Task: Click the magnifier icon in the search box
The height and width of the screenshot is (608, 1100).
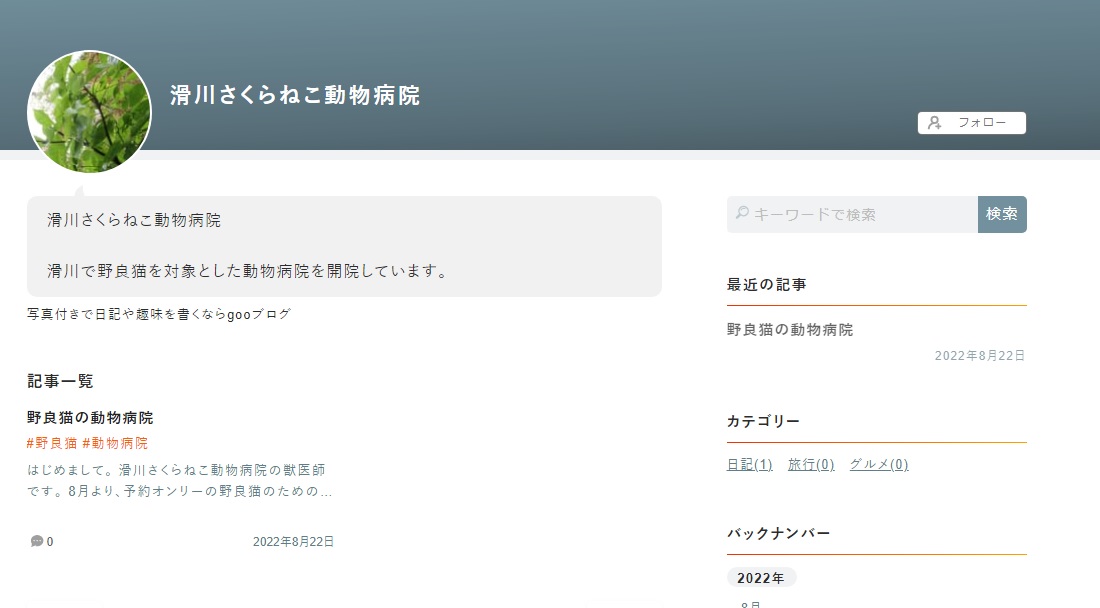Action: pos(740,212)
